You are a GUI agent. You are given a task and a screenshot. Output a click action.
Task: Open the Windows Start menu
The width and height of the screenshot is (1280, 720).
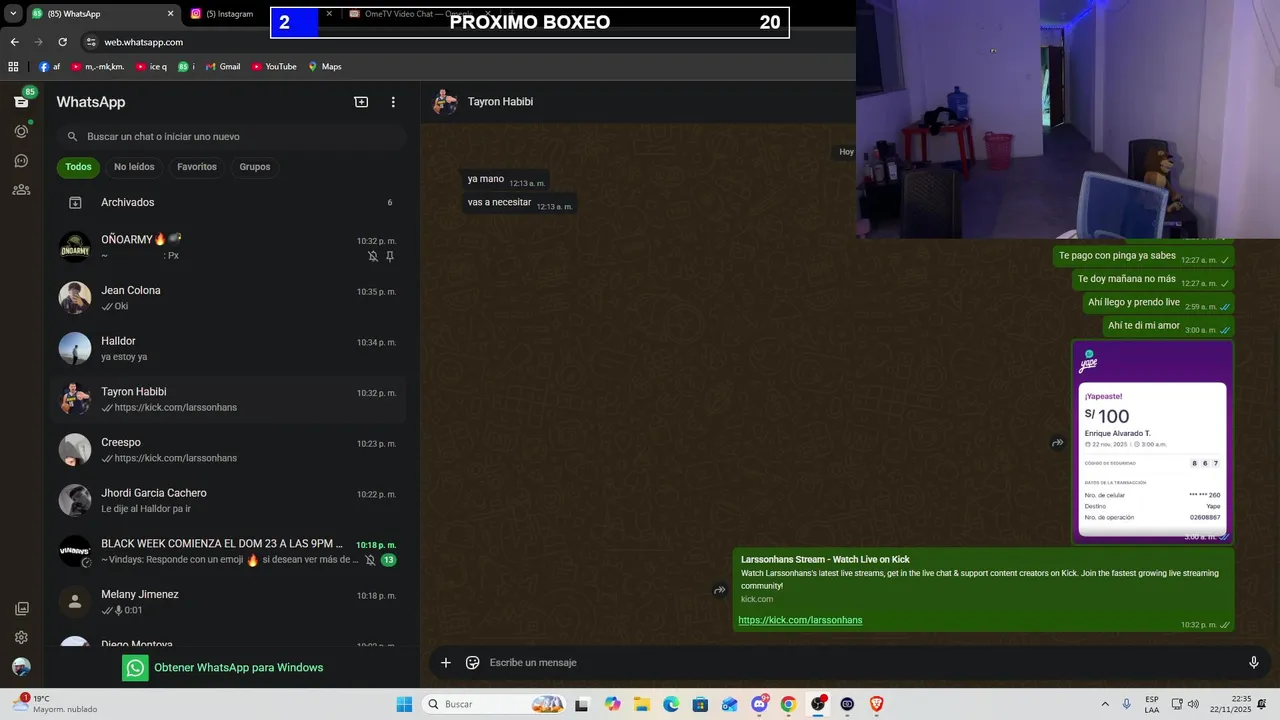pos(404,704)
